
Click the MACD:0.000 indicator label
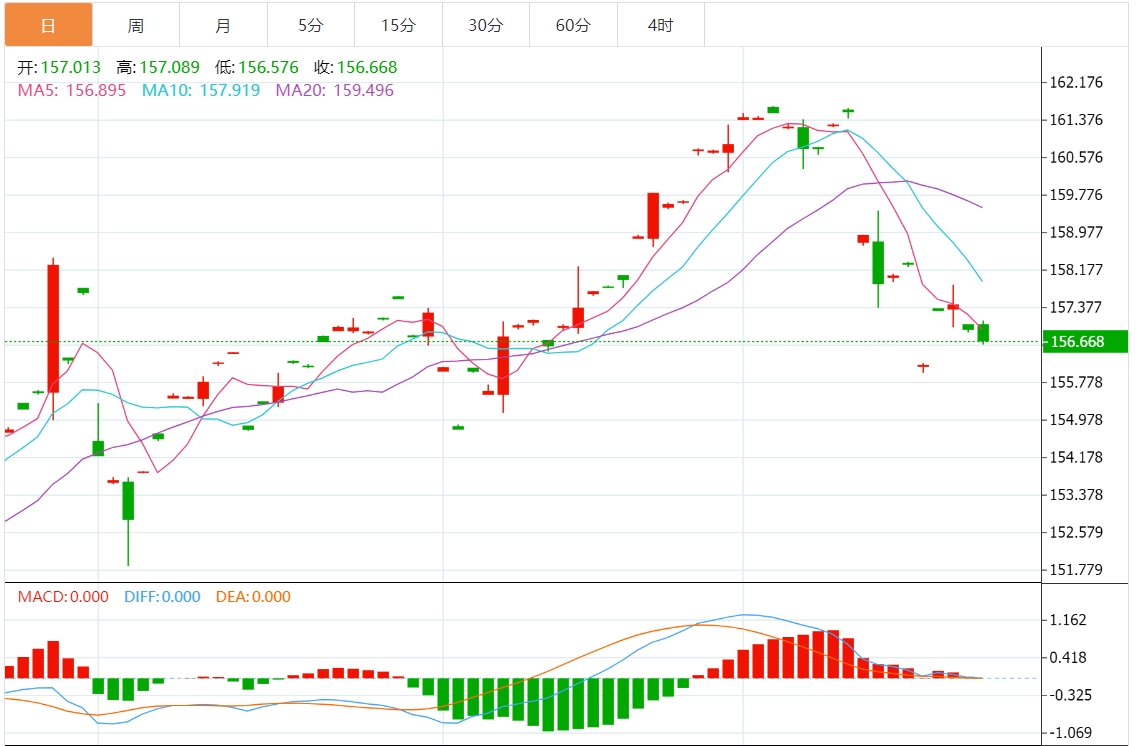tap(63, 597)
